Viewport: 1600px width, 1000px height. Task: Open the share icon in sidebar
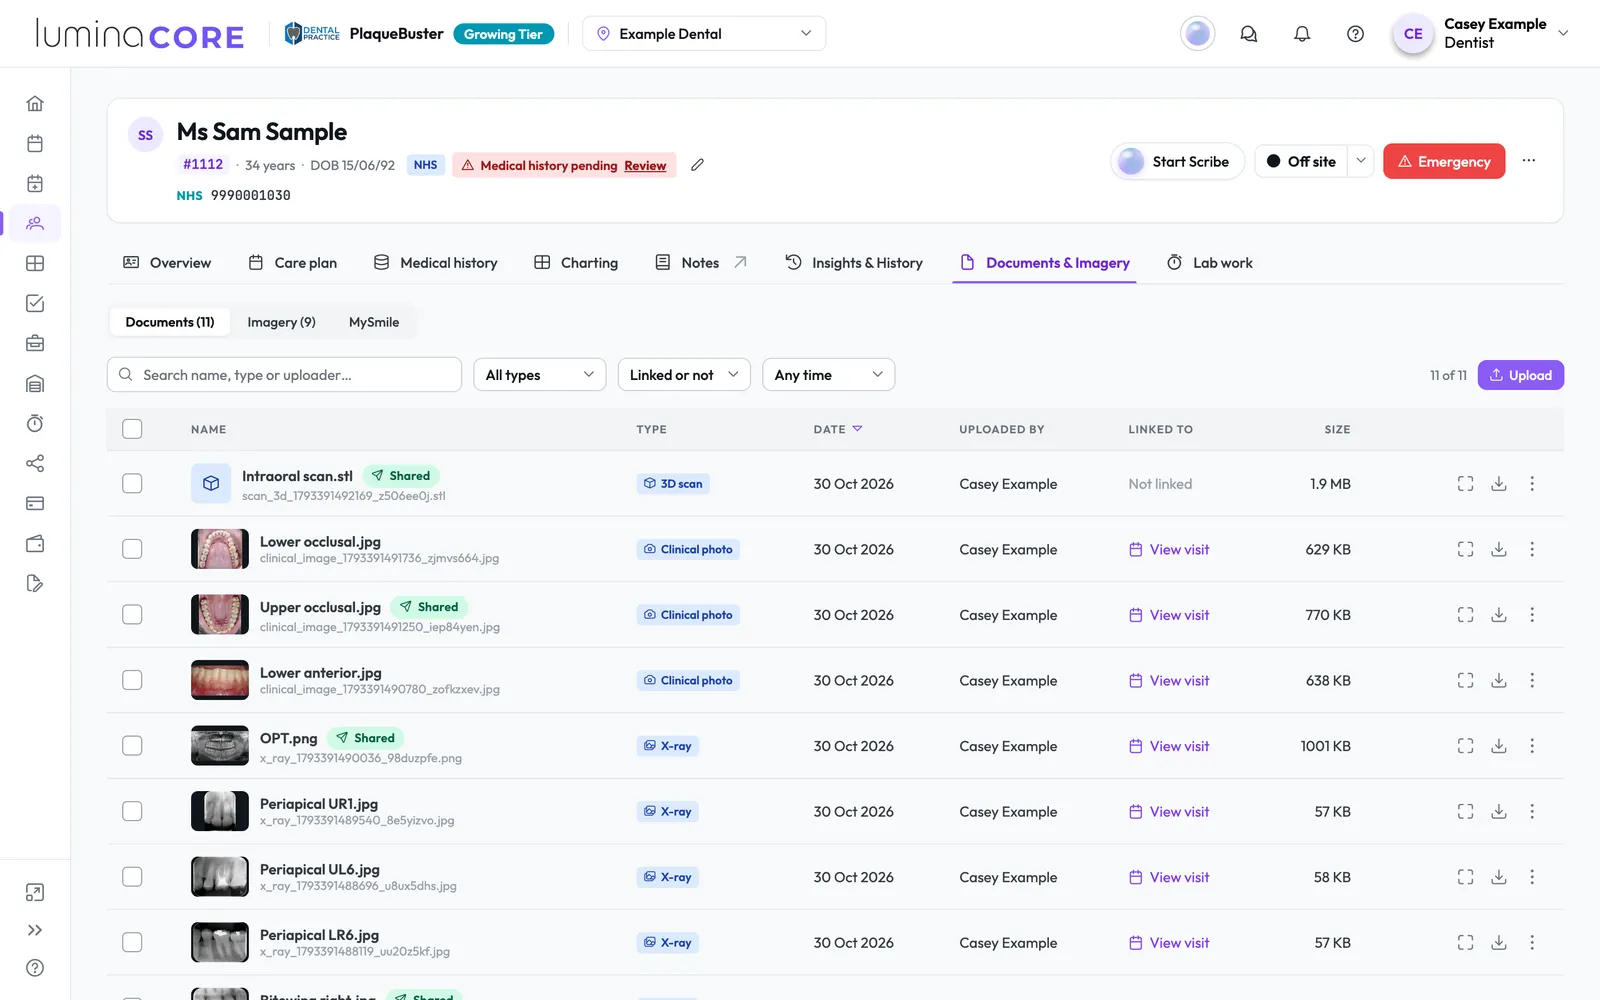point(35,463)
